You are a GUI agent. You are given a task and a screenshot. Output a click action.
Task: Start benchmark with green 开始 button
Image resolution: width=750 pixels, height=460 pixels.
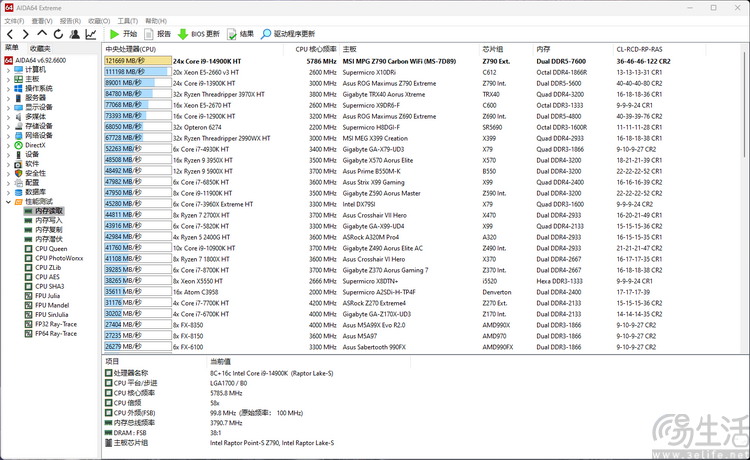pos(124,34)
